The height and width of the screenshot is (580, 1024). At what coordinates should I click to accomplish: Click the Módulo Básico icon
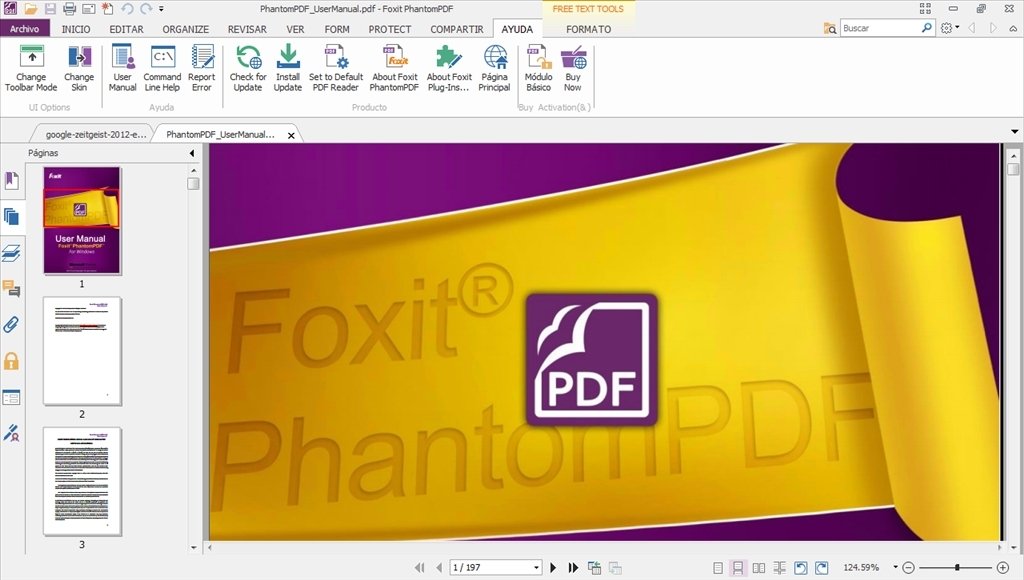pyautogui.click(x=539, y=56)
